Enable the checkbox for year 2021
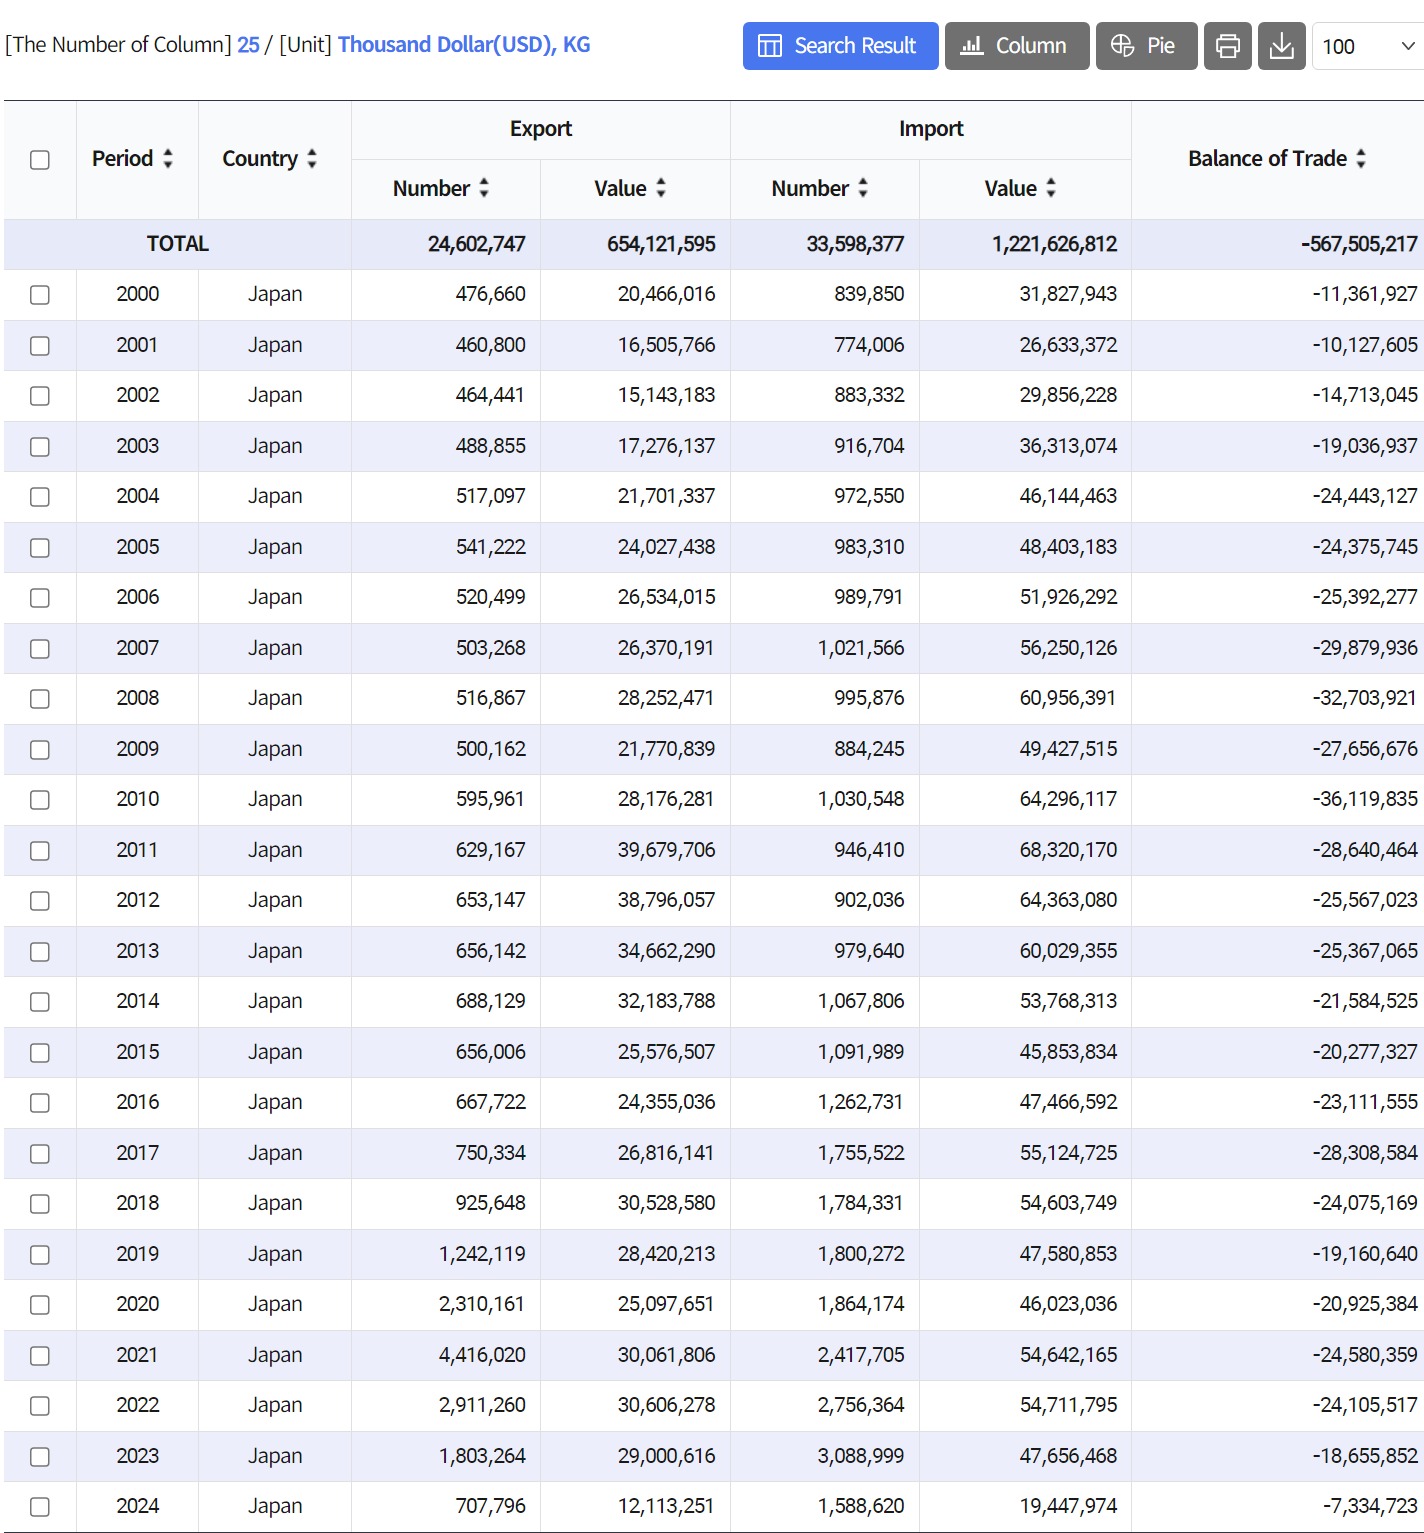Image resolution: width=1424 pixels, height=1533 pixels. pos(40,1356)
